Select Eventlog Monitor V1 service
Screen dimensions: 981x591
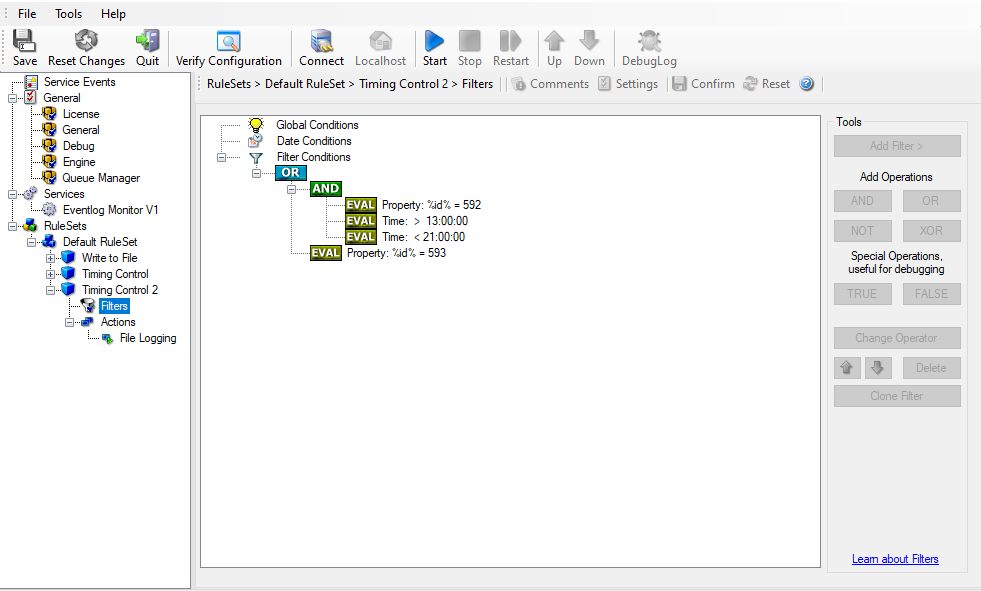click(110, 210)
